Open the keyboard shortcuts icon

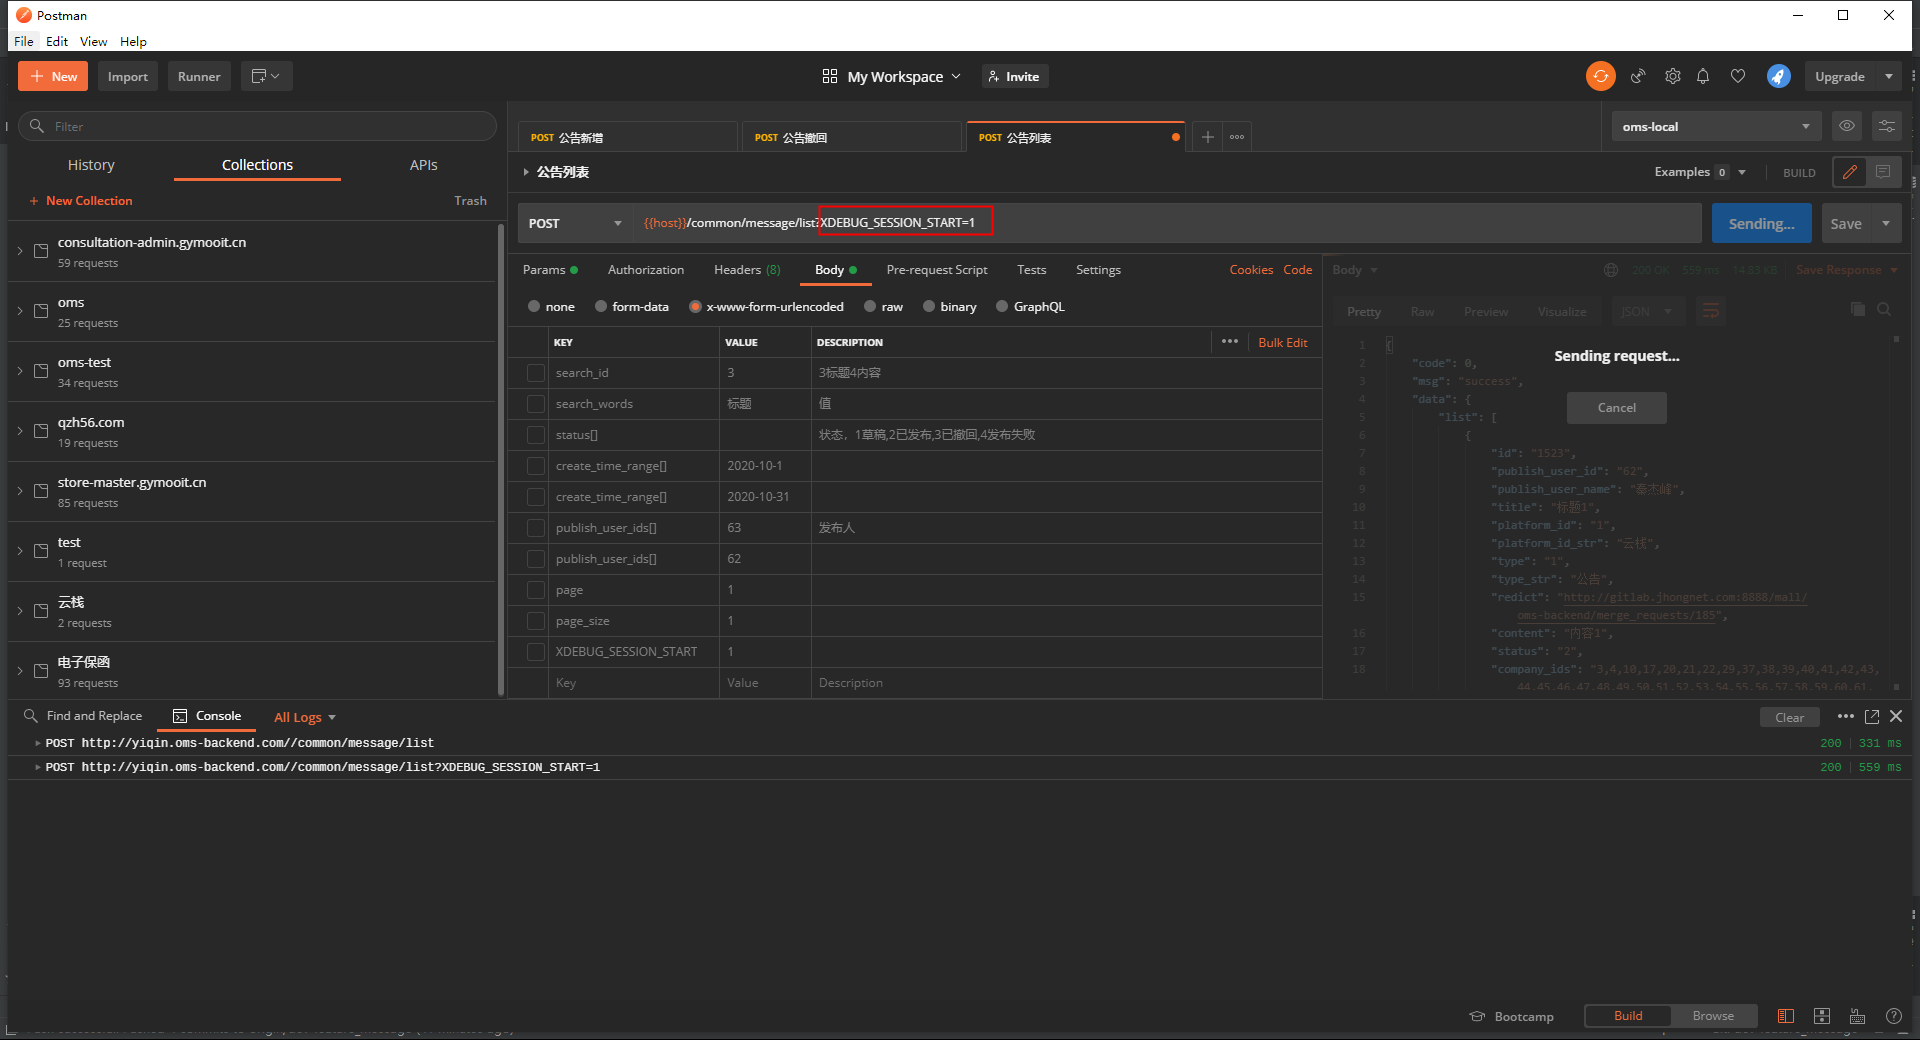click(x=1858, y=1016)
